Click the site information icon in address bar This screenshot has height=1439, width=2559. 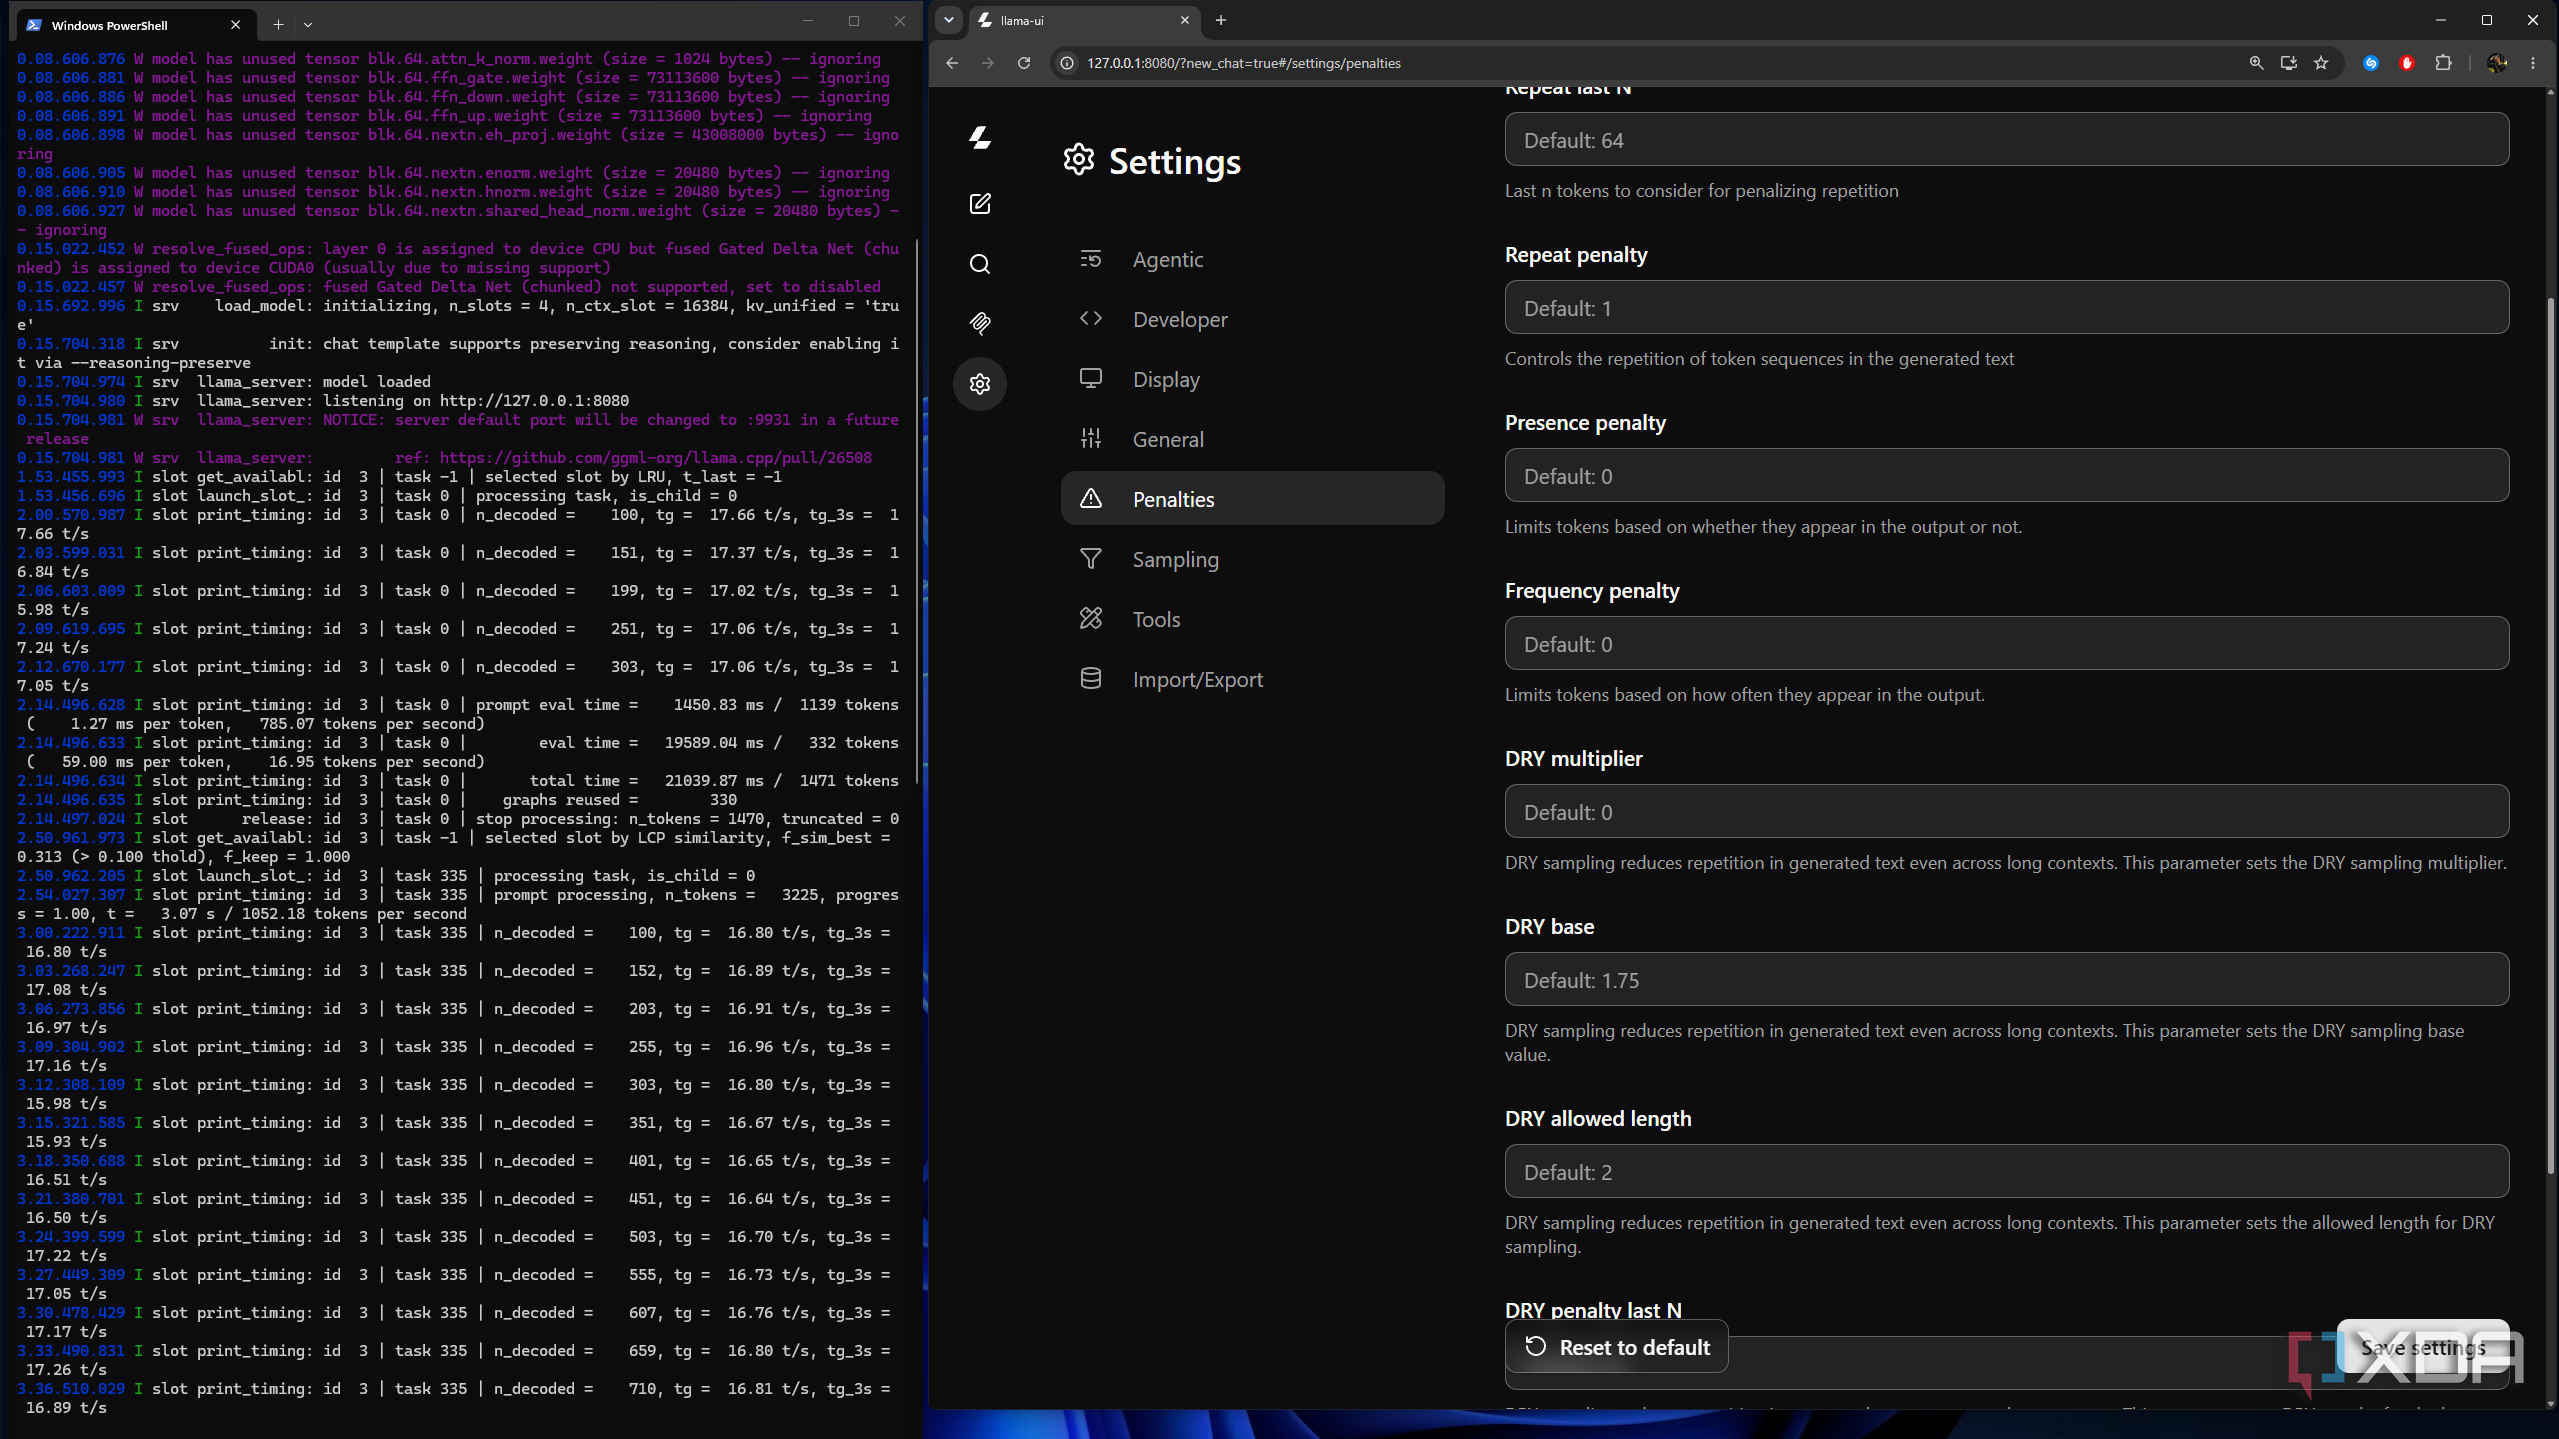click(1067, 63)
